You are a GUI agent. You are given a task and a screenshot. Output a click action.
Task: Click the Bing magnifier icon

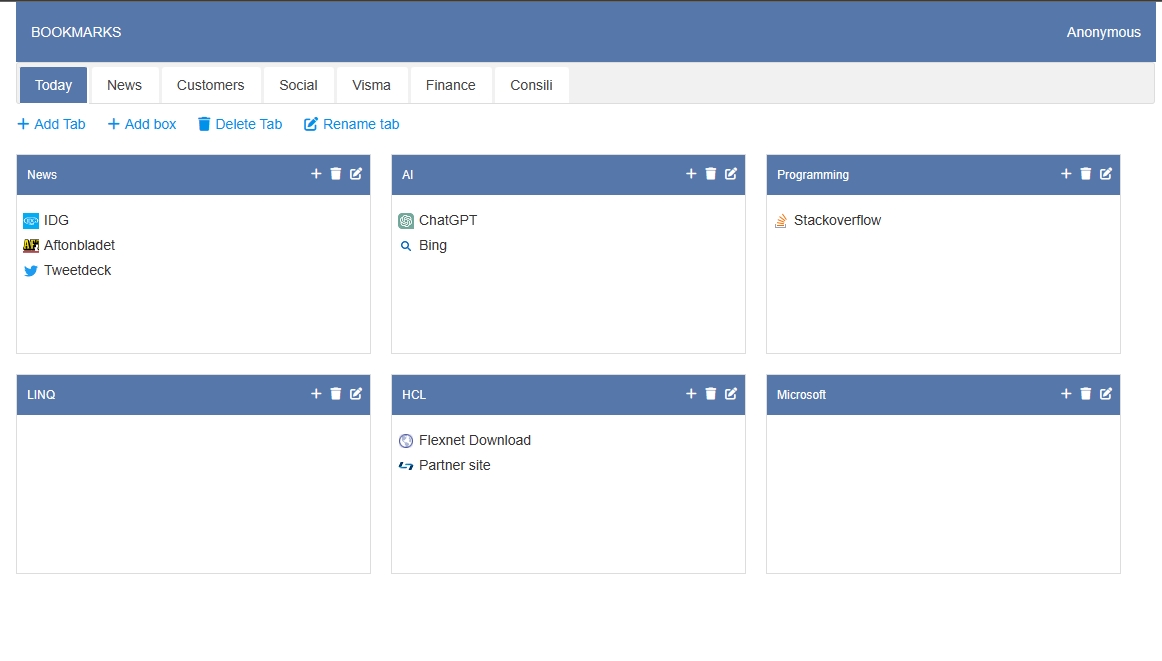click(x=406, y=246)
